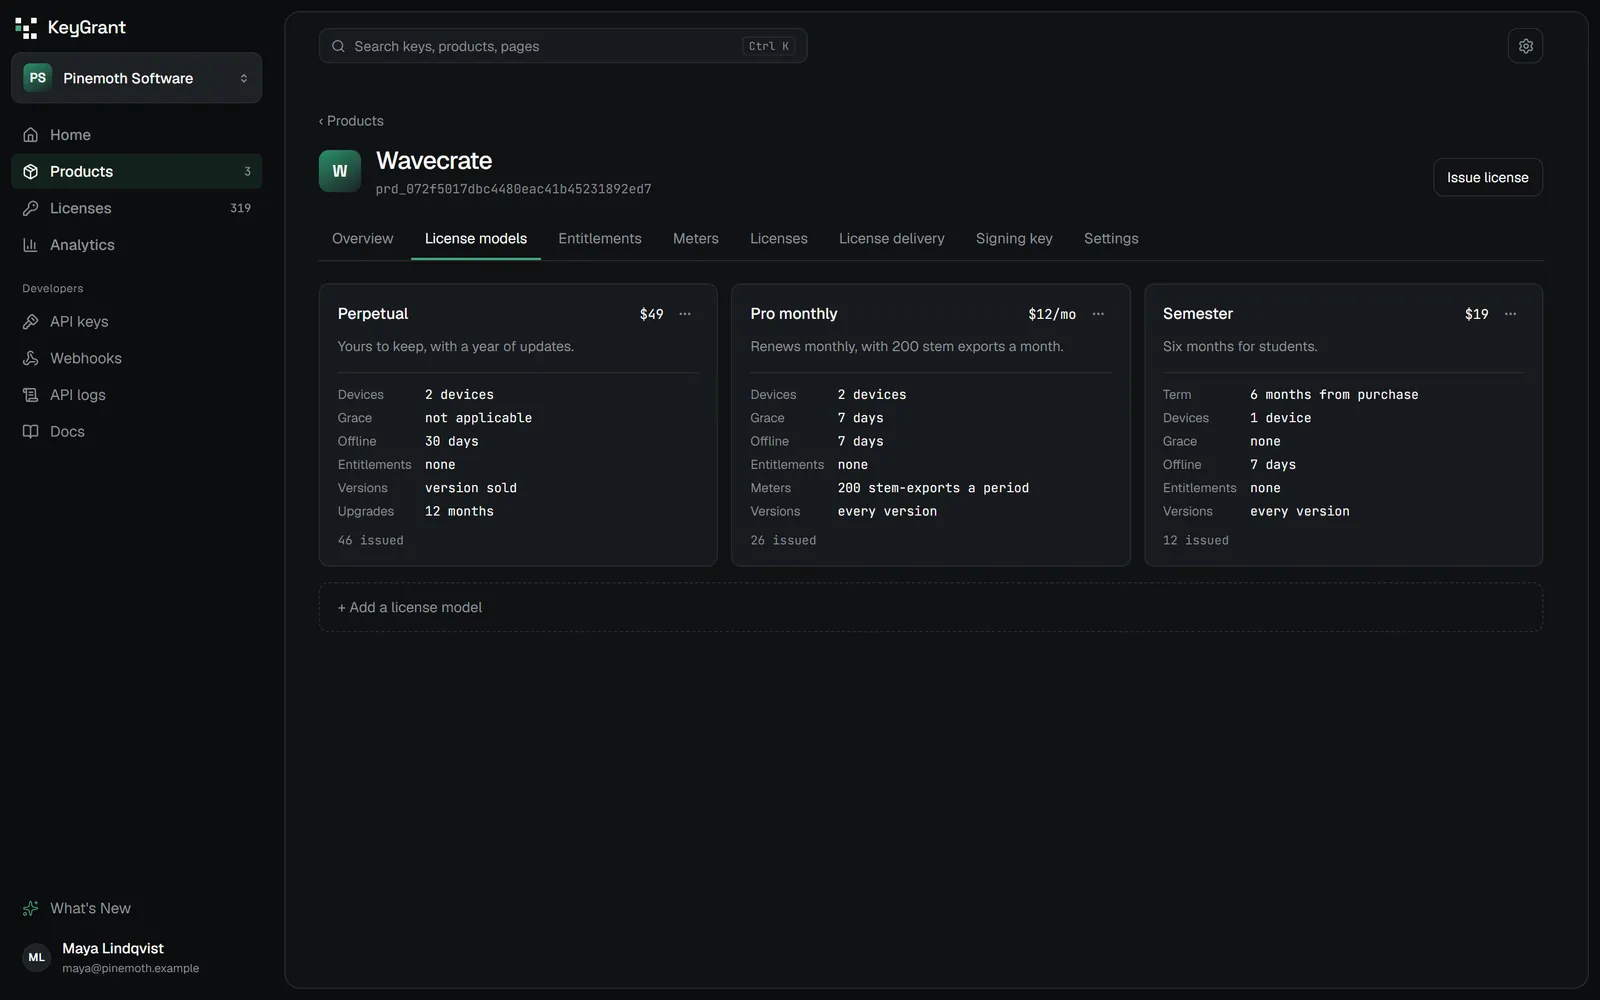Click the Wavecrate W product icon

pos(340,171)
